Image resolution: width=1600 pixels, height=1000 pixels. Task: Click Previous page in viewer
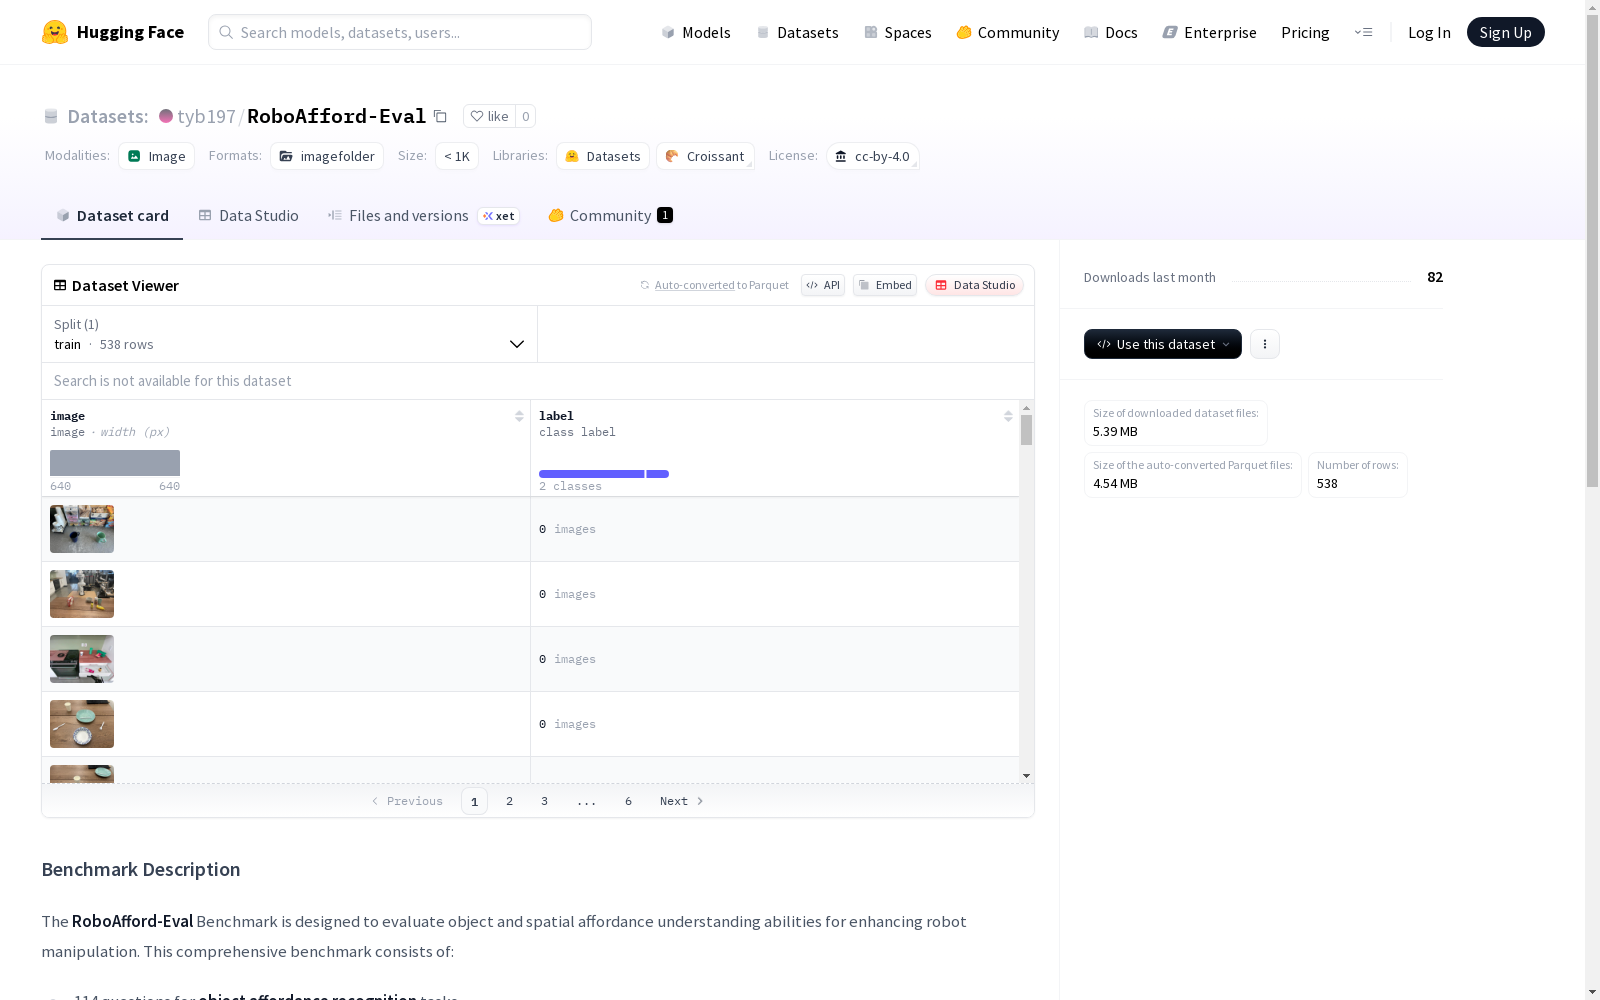pos(407,801)
